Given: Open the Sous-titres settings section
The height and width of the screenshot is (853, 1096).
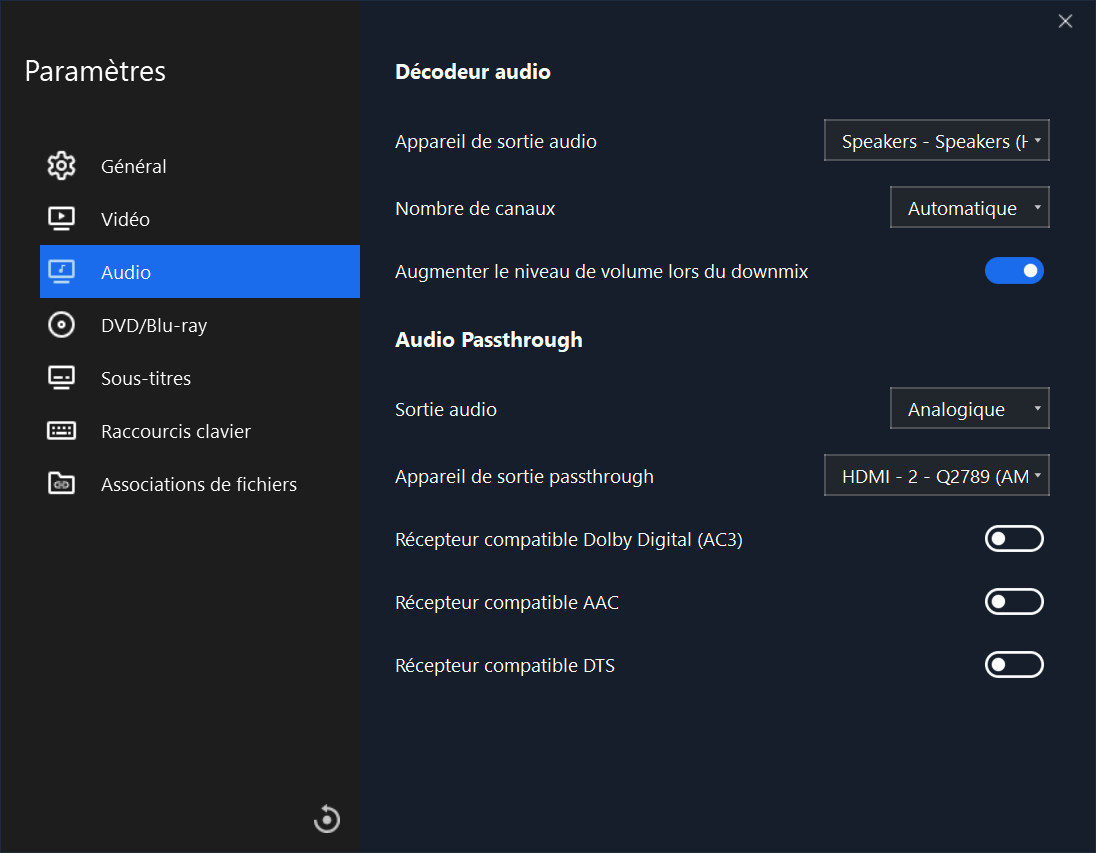Looking at the screenshot, I should click(146, 378).
